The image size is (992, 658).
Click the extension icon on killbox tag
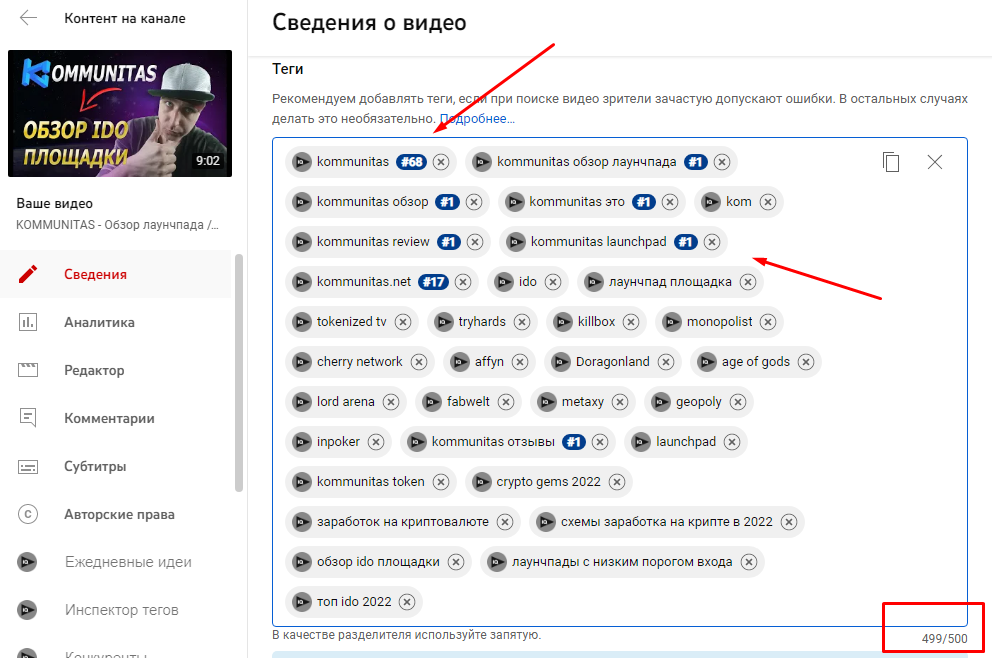pos(563,322)
